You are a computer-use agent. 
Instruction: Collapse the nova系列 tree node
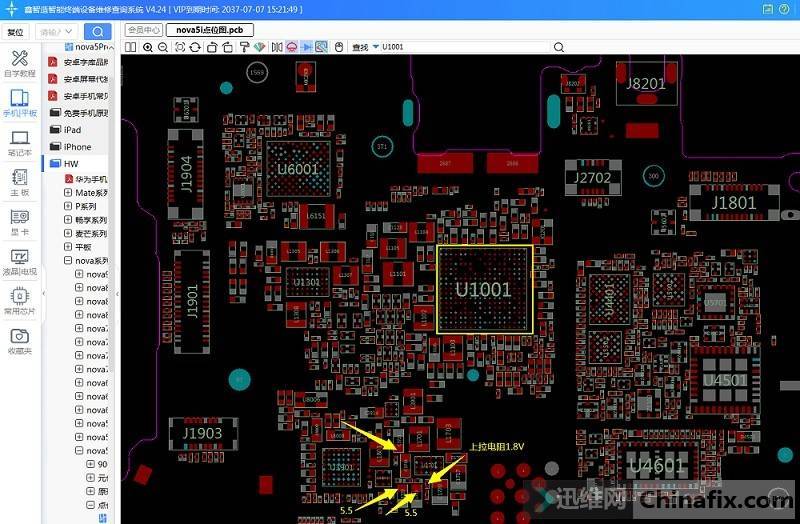68,260
